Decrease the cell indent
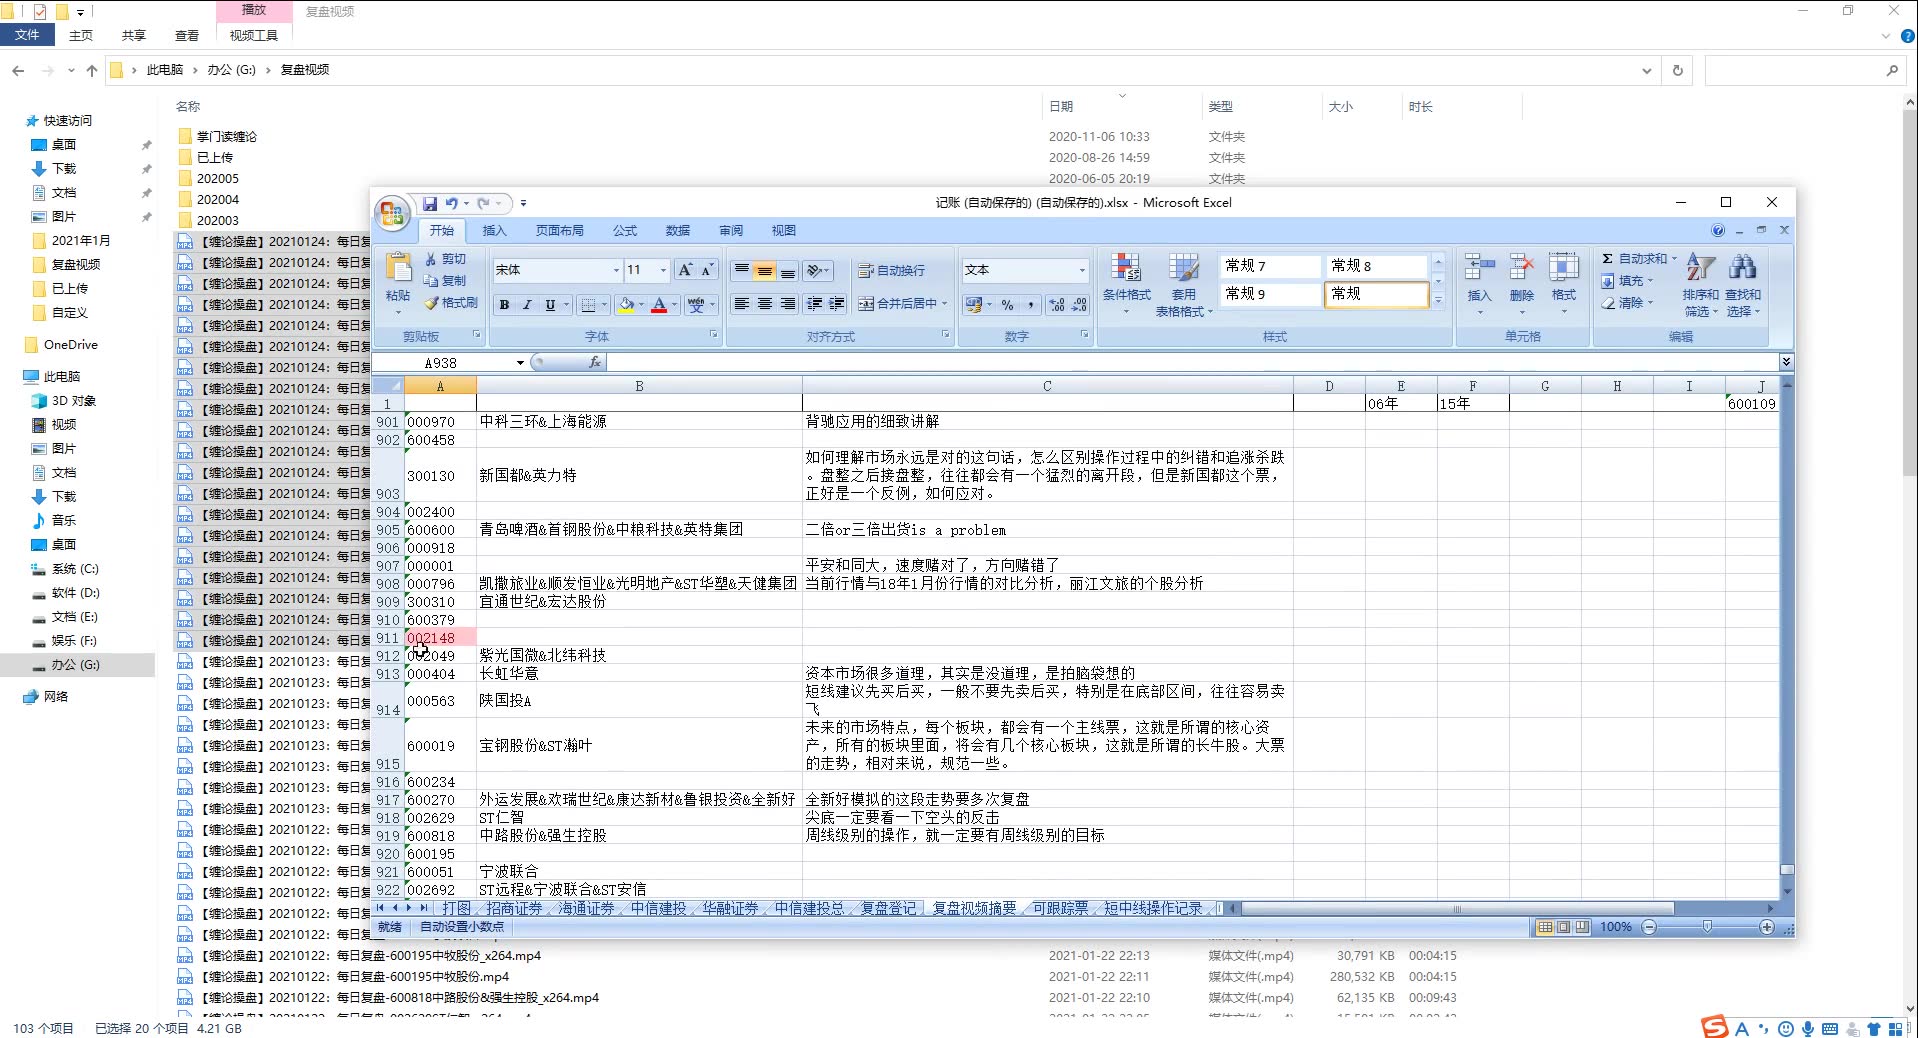 [x=814, y=304]
